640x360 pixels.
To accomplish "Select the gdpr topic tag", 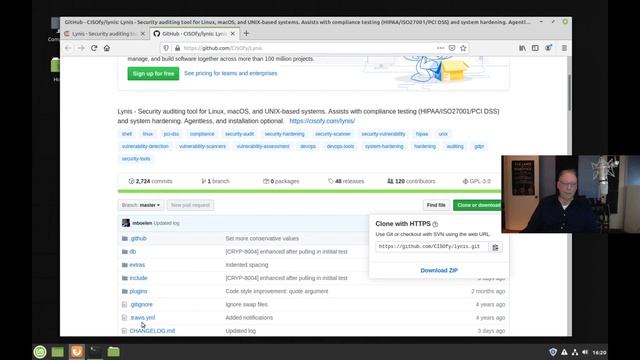I will 479,146.
